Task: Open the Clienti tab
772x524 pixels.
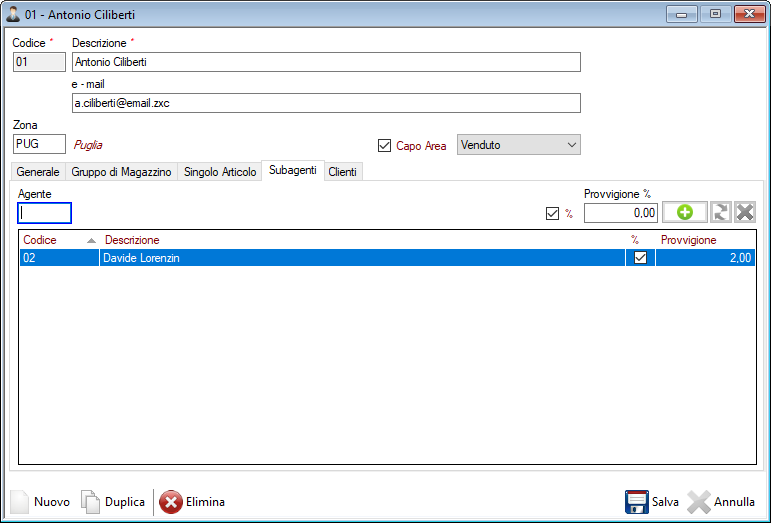Action: [x=343, y=172]
